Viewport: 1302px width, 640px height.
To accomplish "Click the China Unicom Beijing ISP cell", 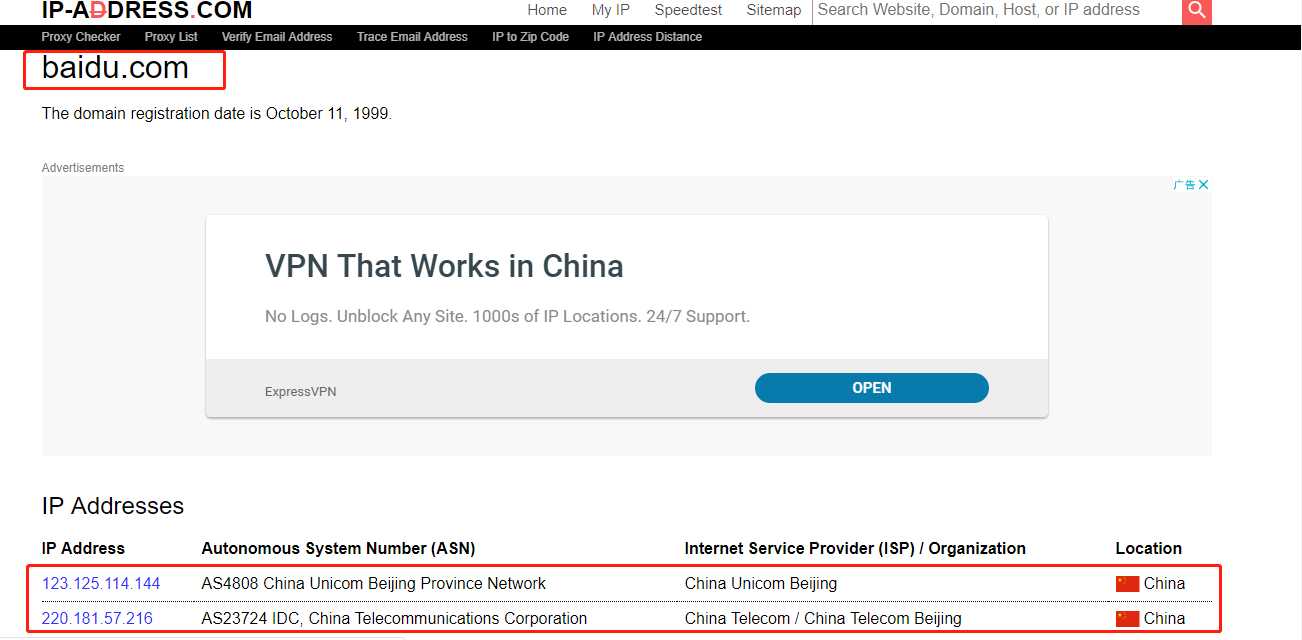I will point(761,584).
